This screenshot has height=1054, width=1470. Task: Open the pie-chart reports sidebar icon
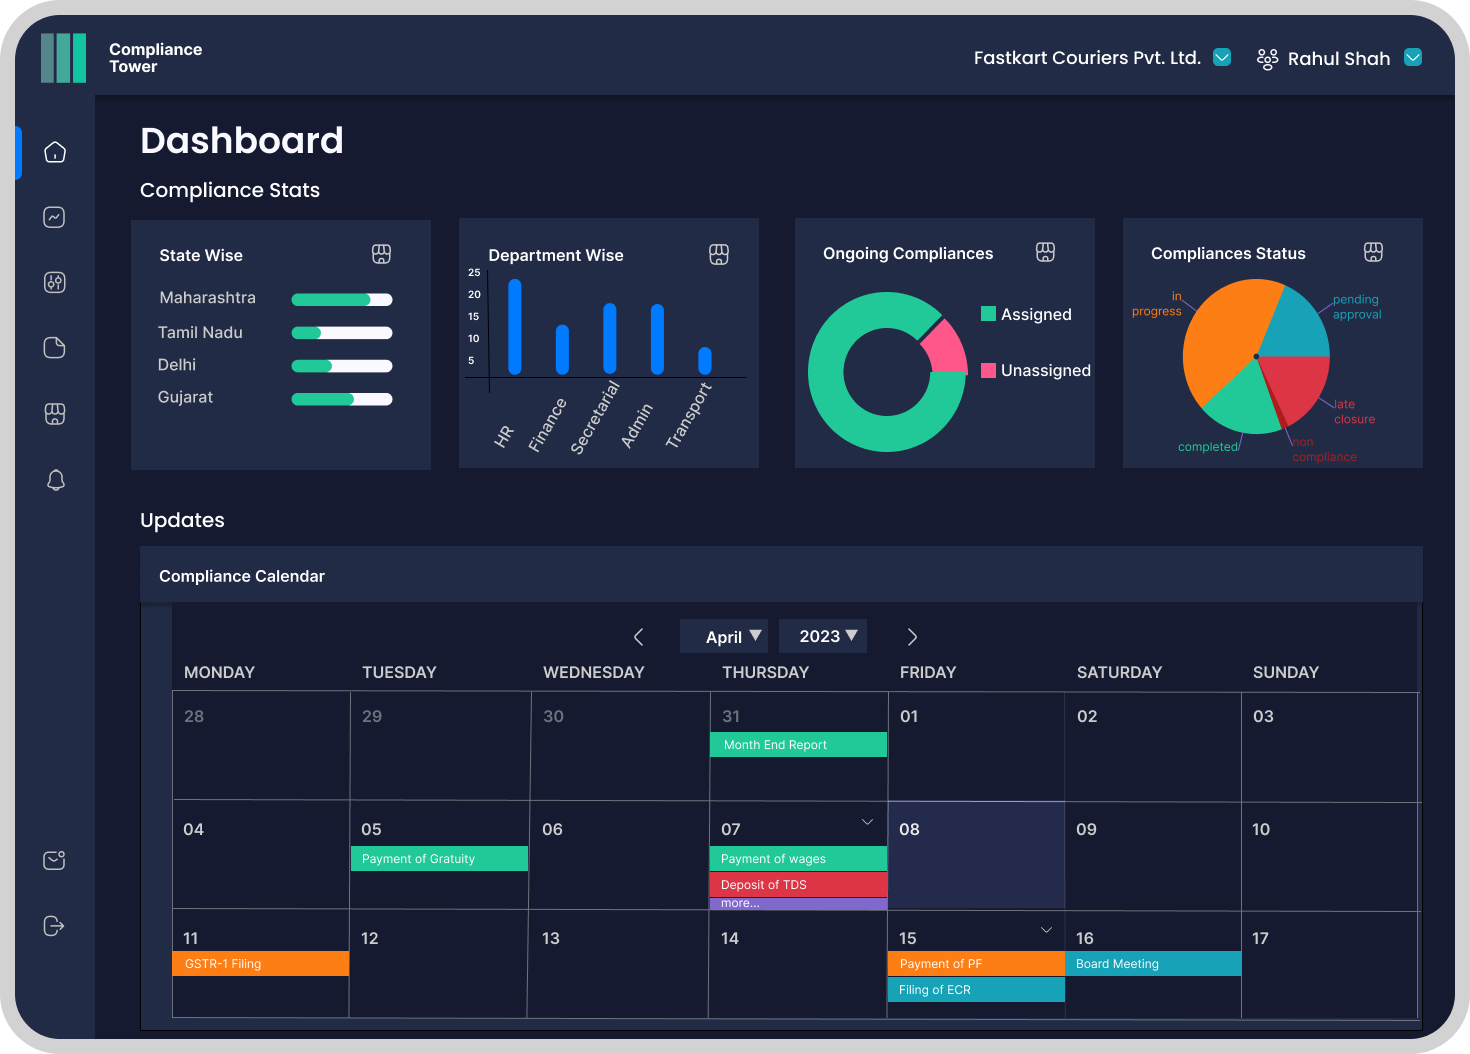click(x=55, y=348)
